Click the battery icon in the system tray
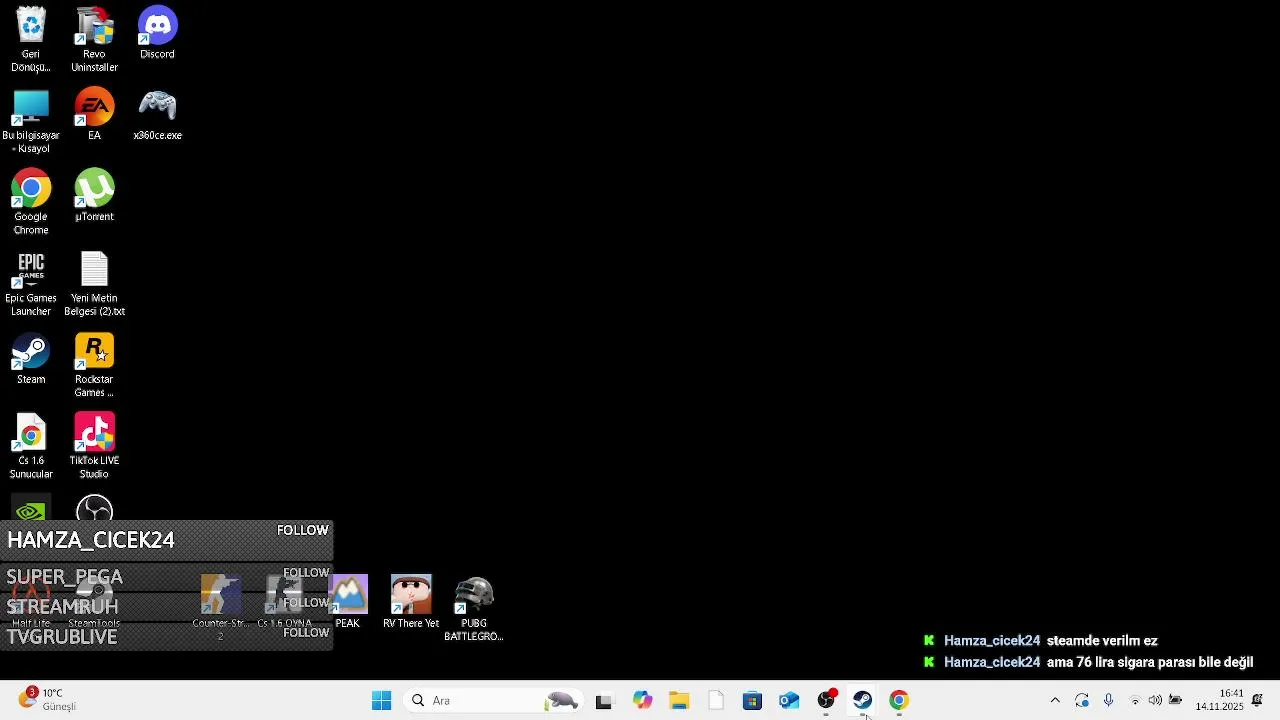Image resolution: width=1280 pixels, height=720 pixels. click(x=1176, y=701)
